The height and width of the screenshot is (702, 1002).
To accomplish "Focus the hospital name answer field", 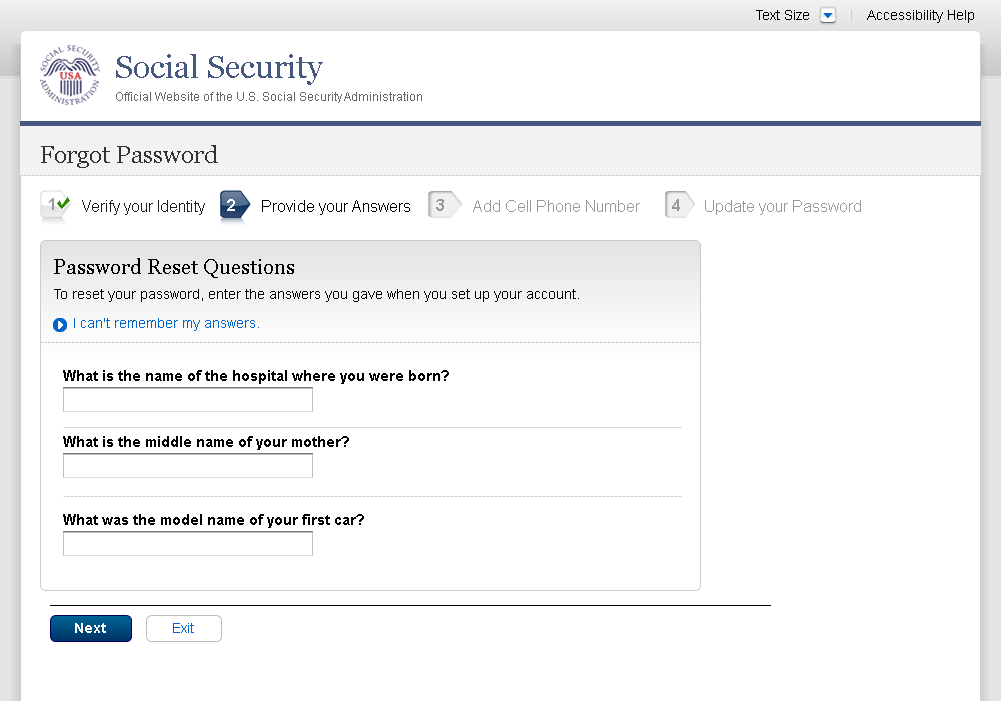I will pyautogui.click(x=188, y=400).
